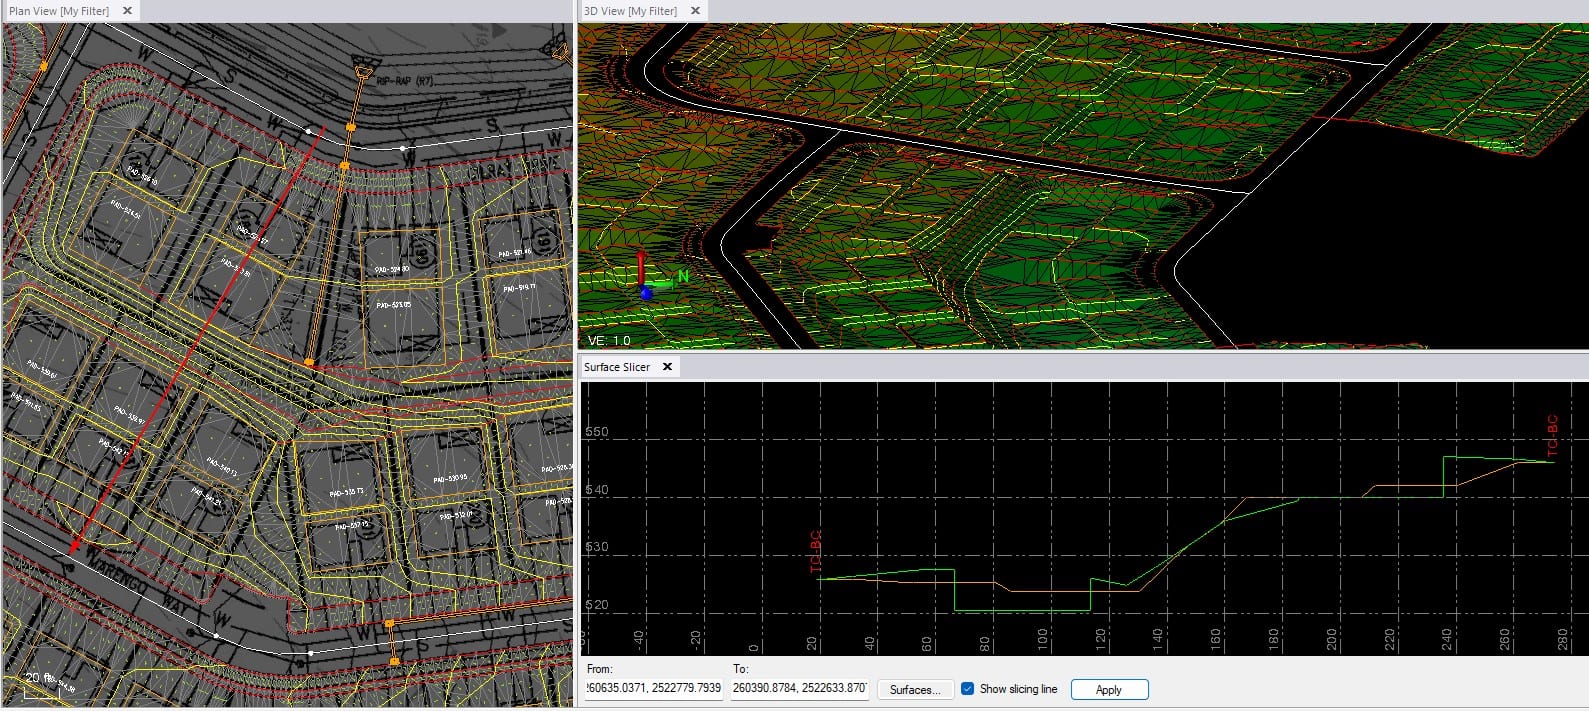Close the Plan View tab

127,11
